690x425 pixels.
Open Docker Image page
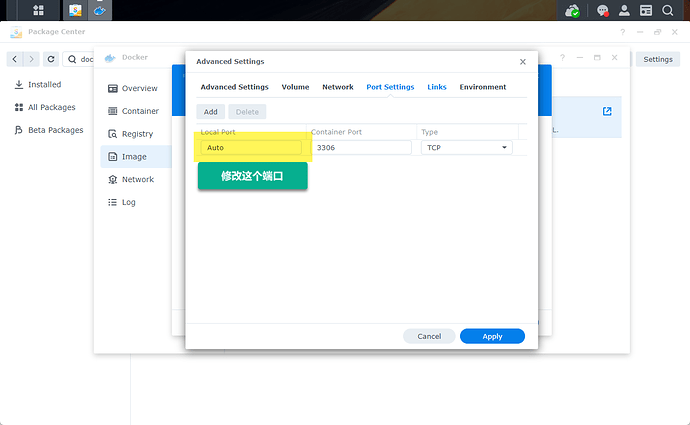(x=136, y=157)
